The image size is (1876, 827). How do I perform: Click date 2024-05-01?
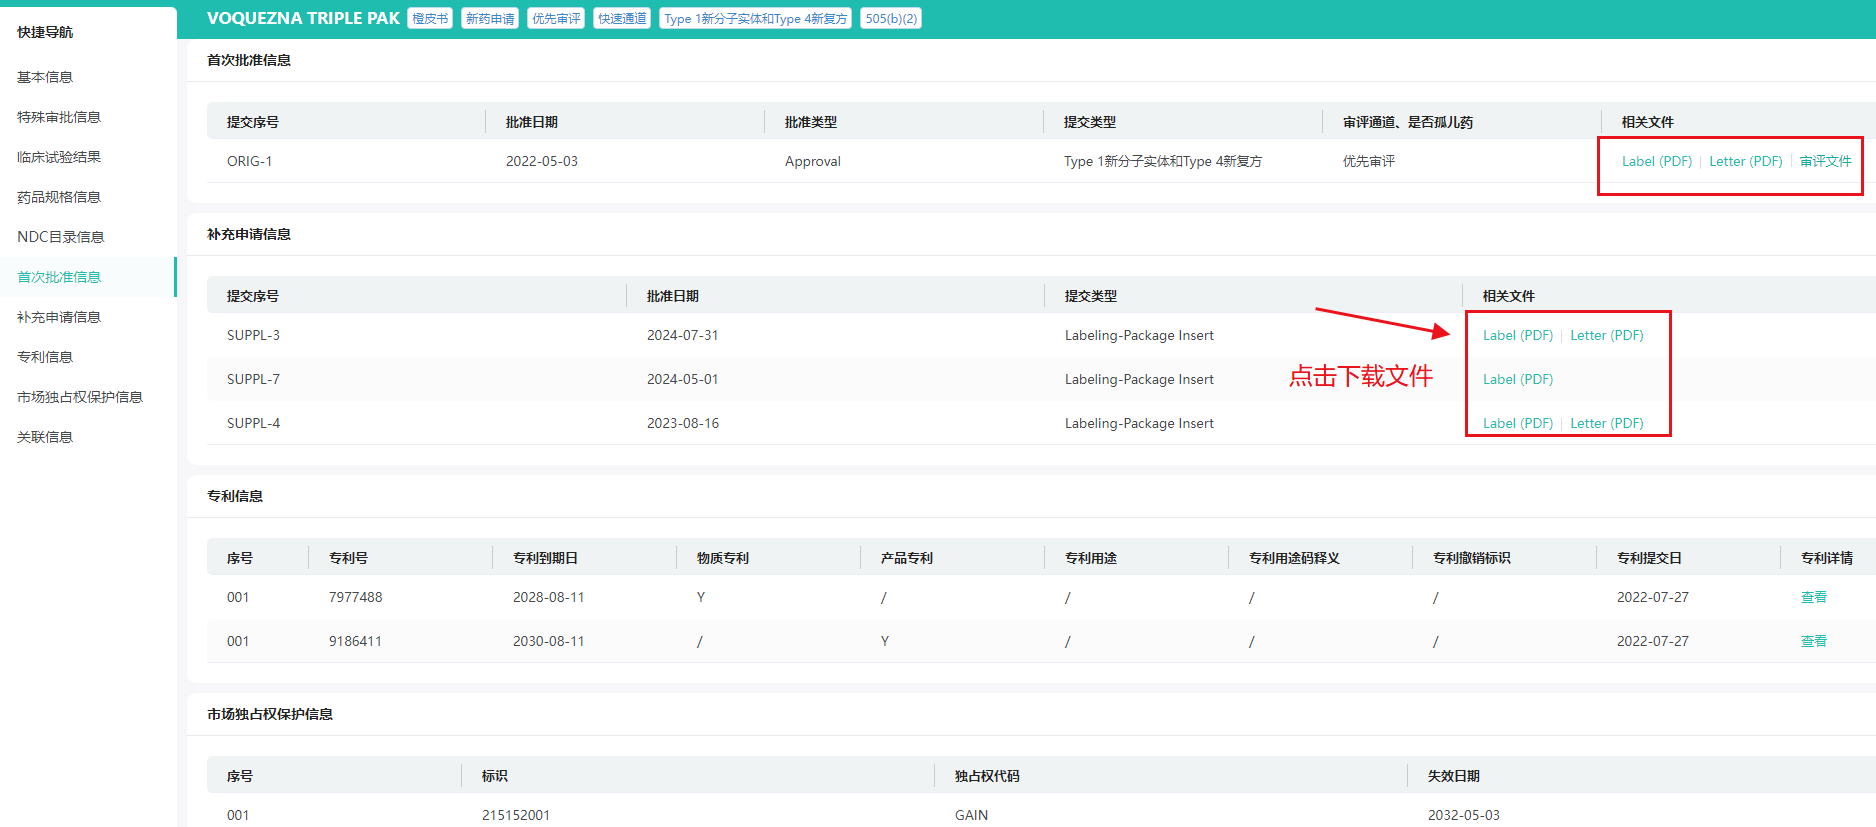(x=683, y=379)
